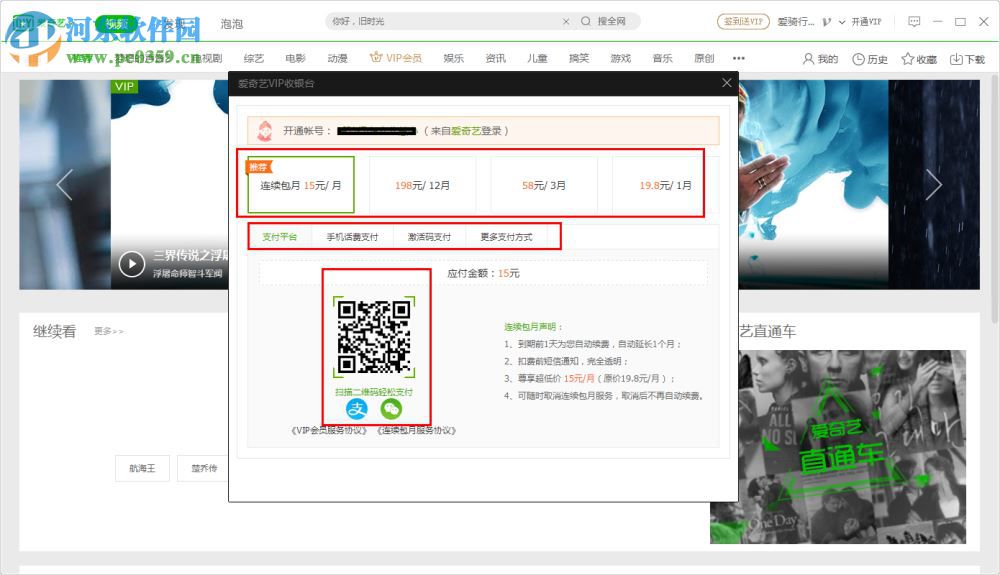Click 航海王 tag button
The height and width of the screenshot is (575, 1000).
pyautogui.click(x=142, y=468)
